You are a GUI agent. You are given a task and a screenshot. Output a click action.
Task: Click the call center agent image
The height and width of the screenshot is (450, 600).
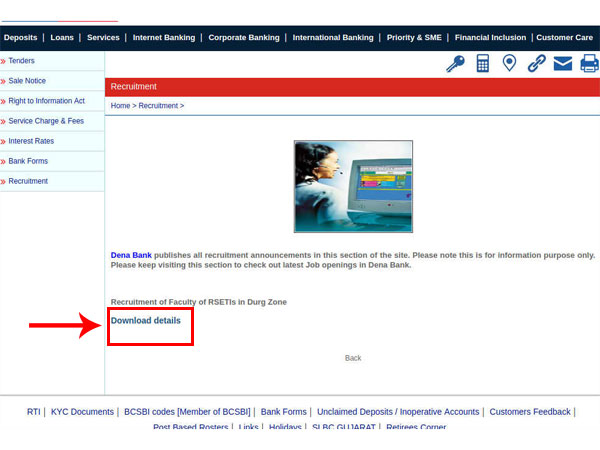353,186
